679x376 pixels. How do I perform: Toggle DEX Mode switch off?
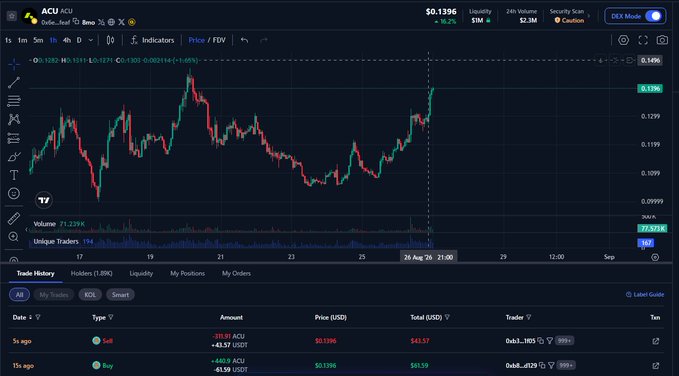pos(653,16)
